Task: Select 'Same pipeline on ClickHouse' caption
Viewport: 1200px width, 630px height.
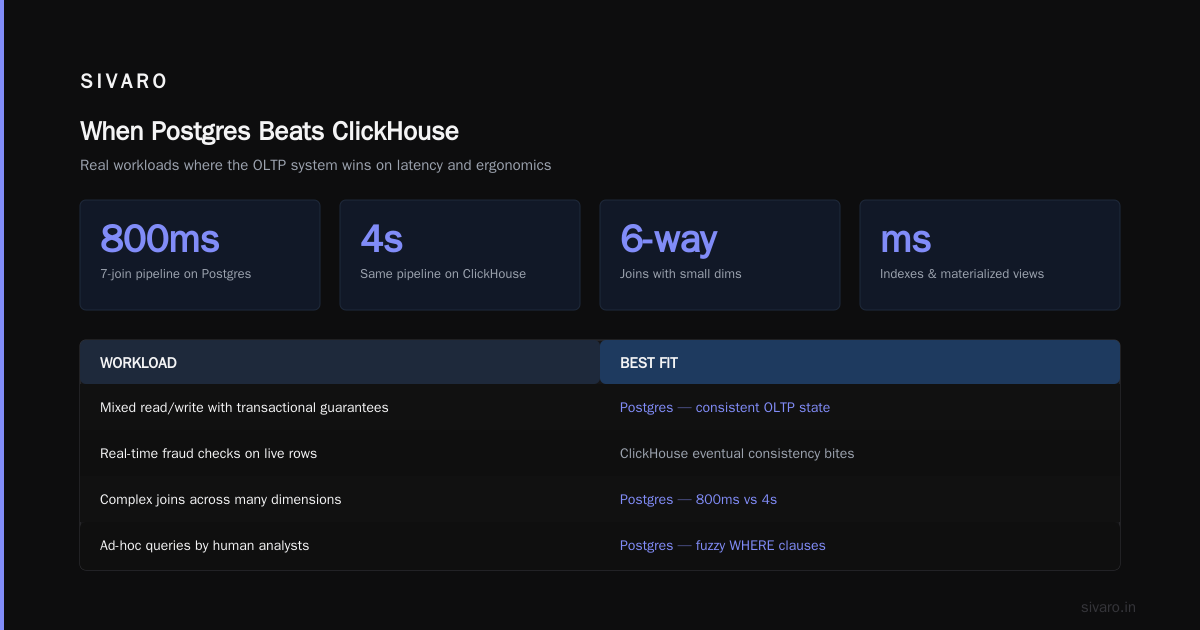Action: click(443, 273)
